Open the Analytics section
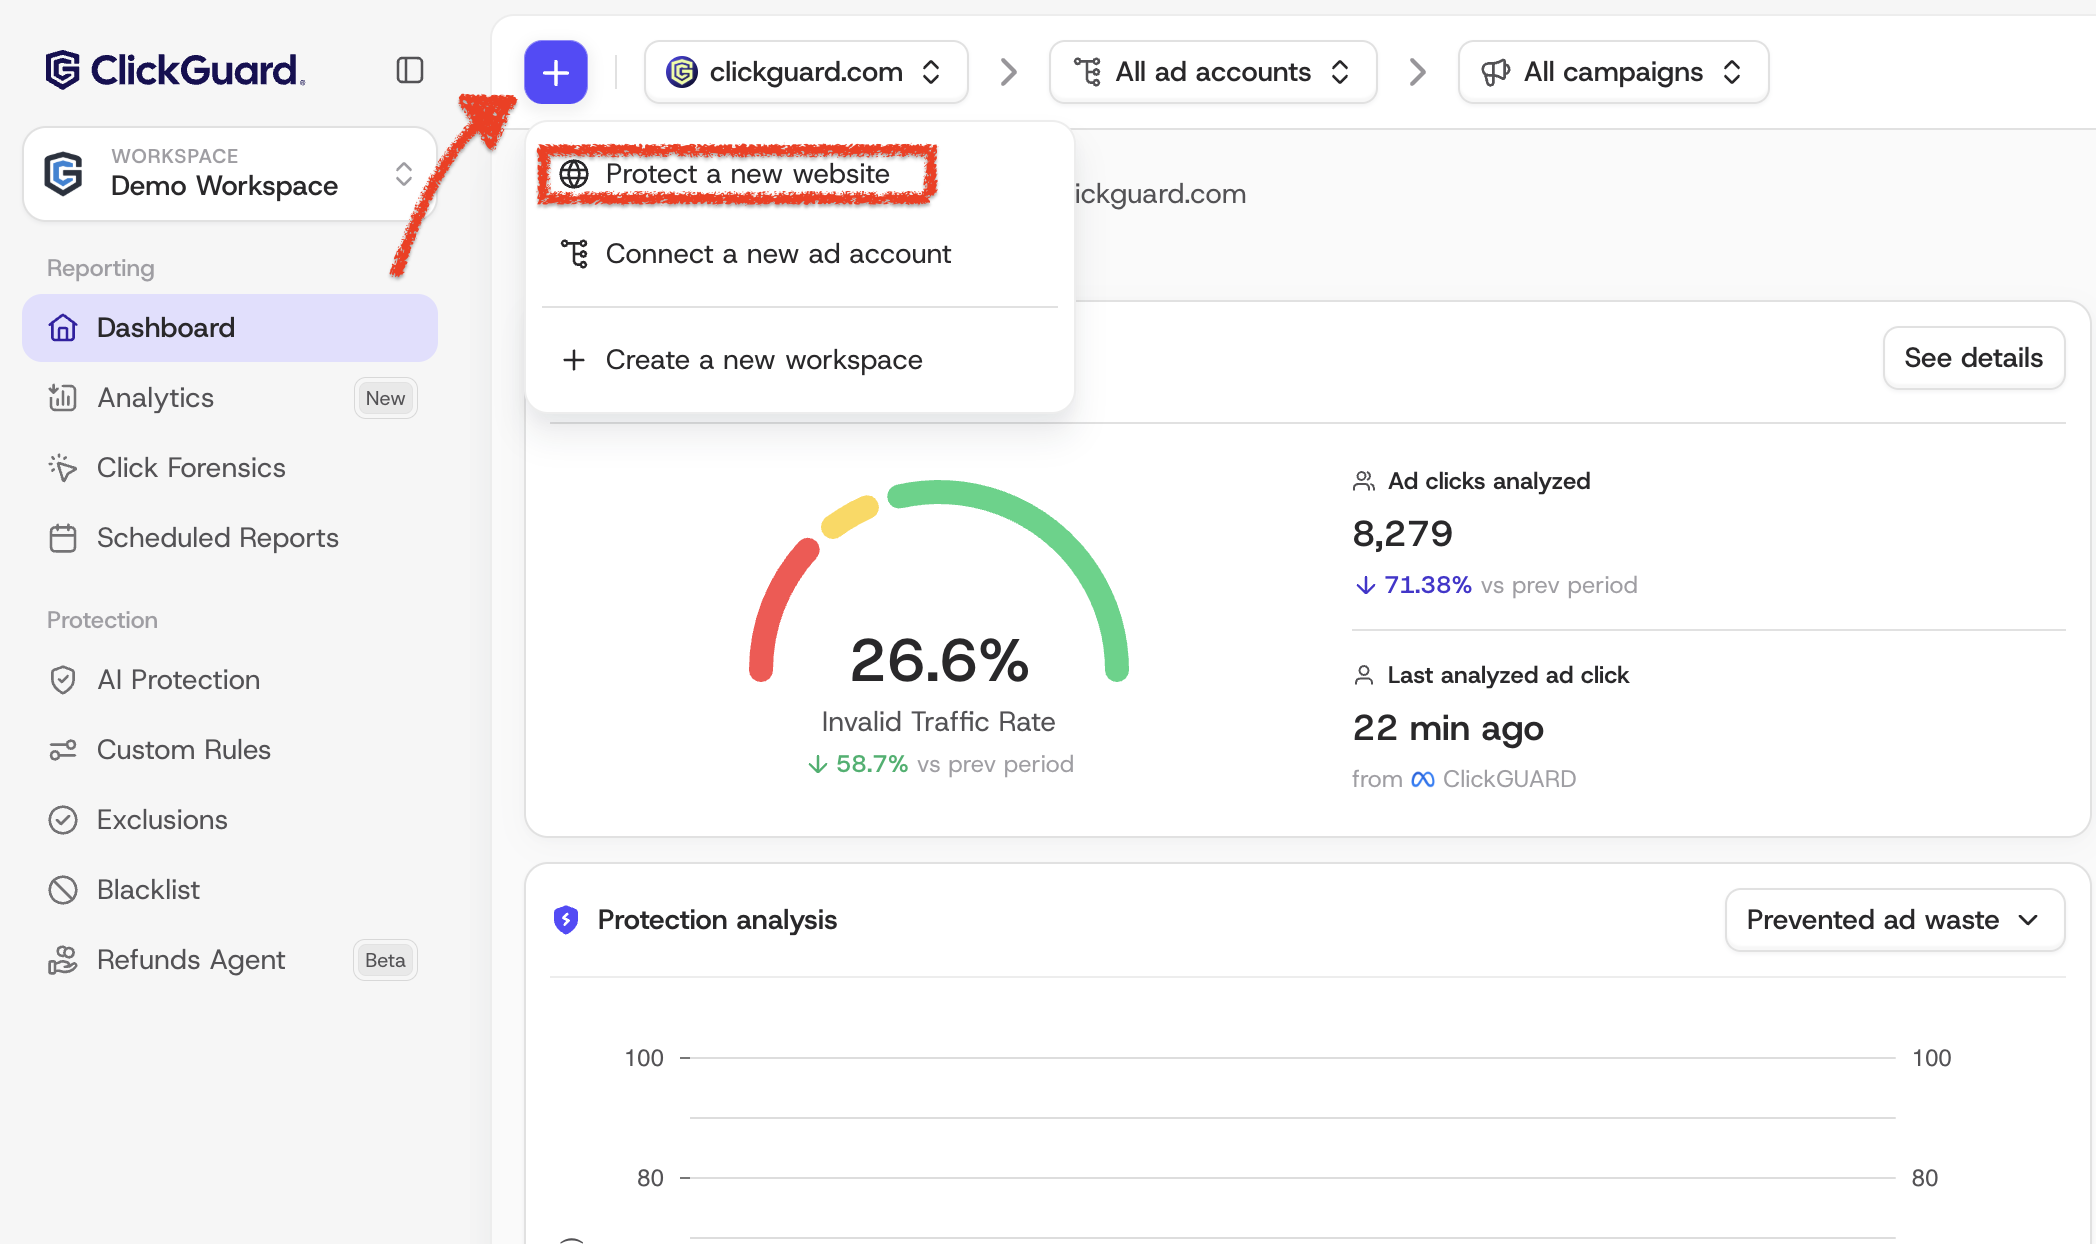 (x=230, y=398)
